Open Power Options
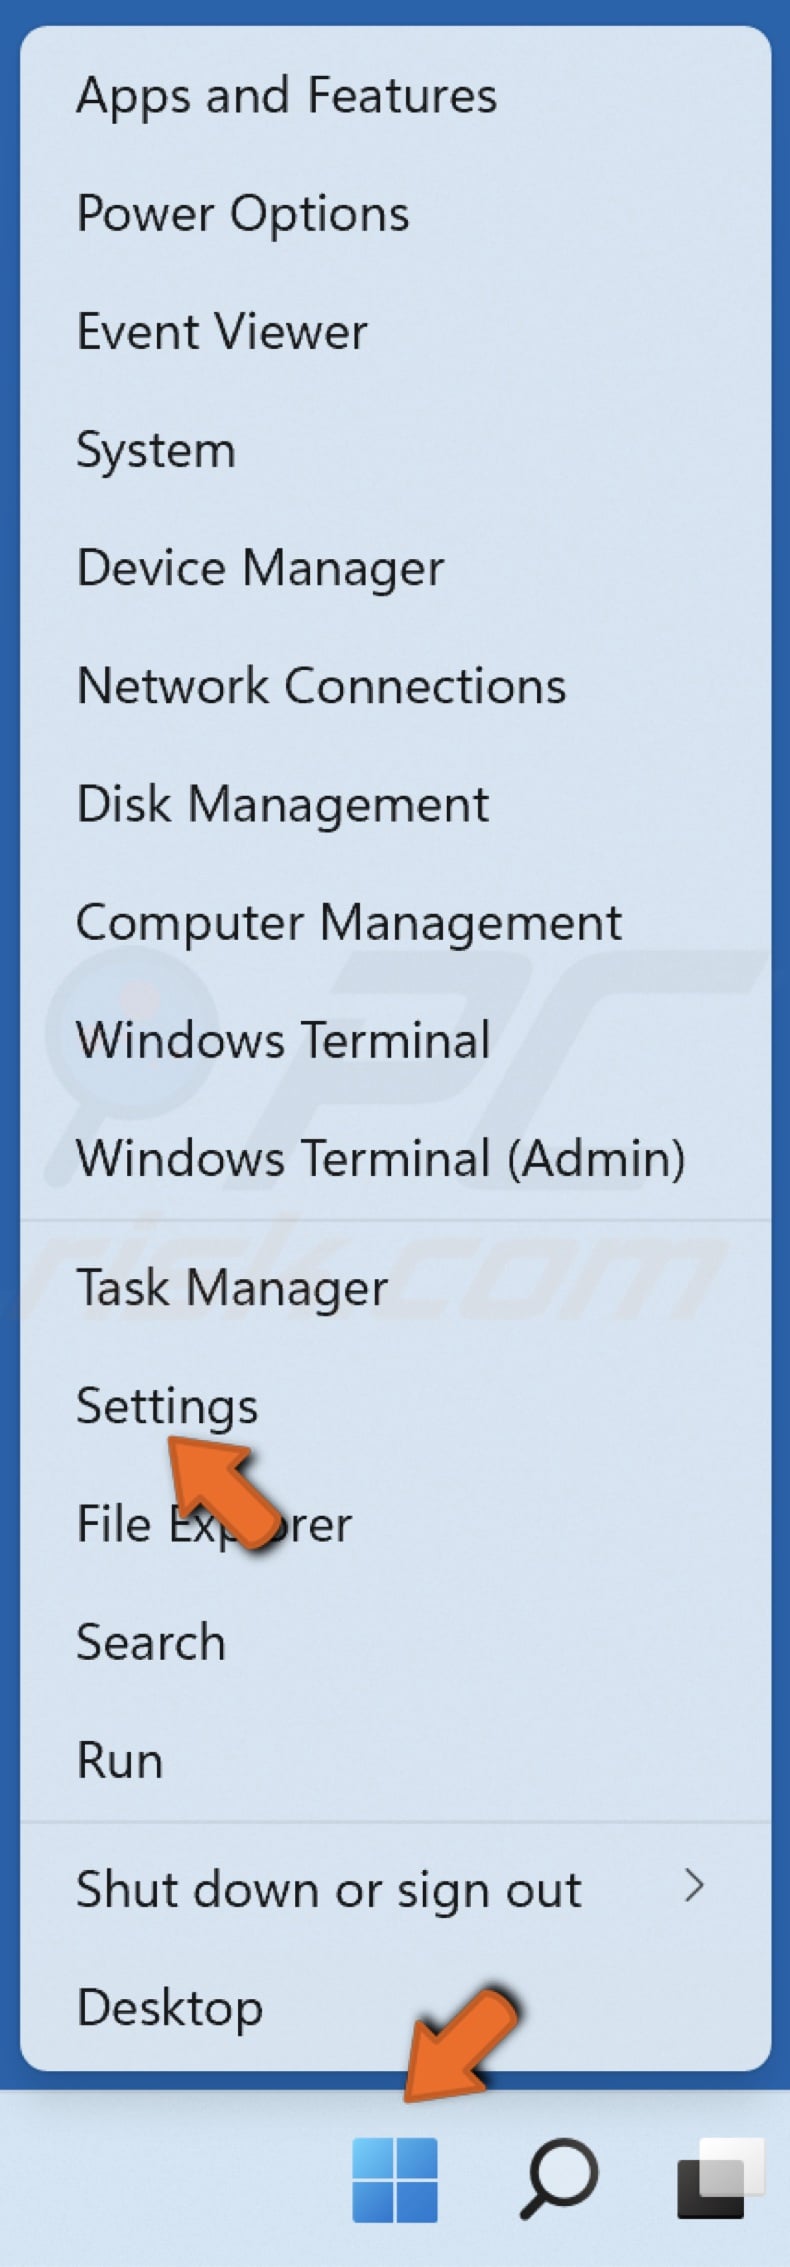 pyautogui.click(x=242, y=213)
